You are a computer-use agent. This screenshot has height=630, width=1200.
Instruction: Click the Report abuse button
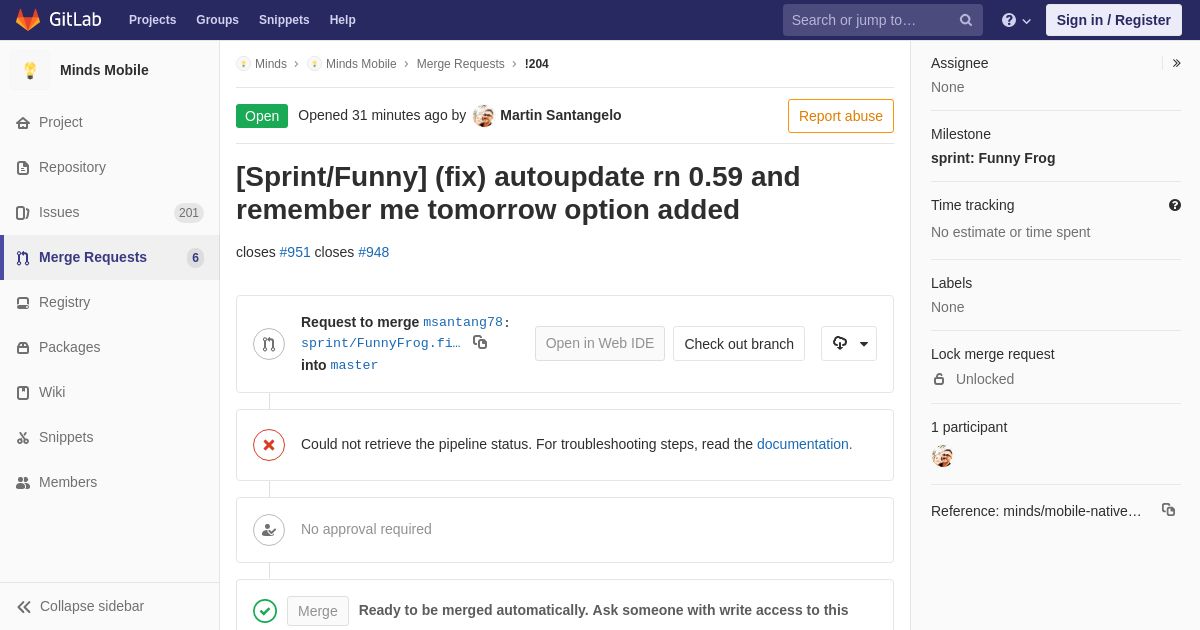841,116
